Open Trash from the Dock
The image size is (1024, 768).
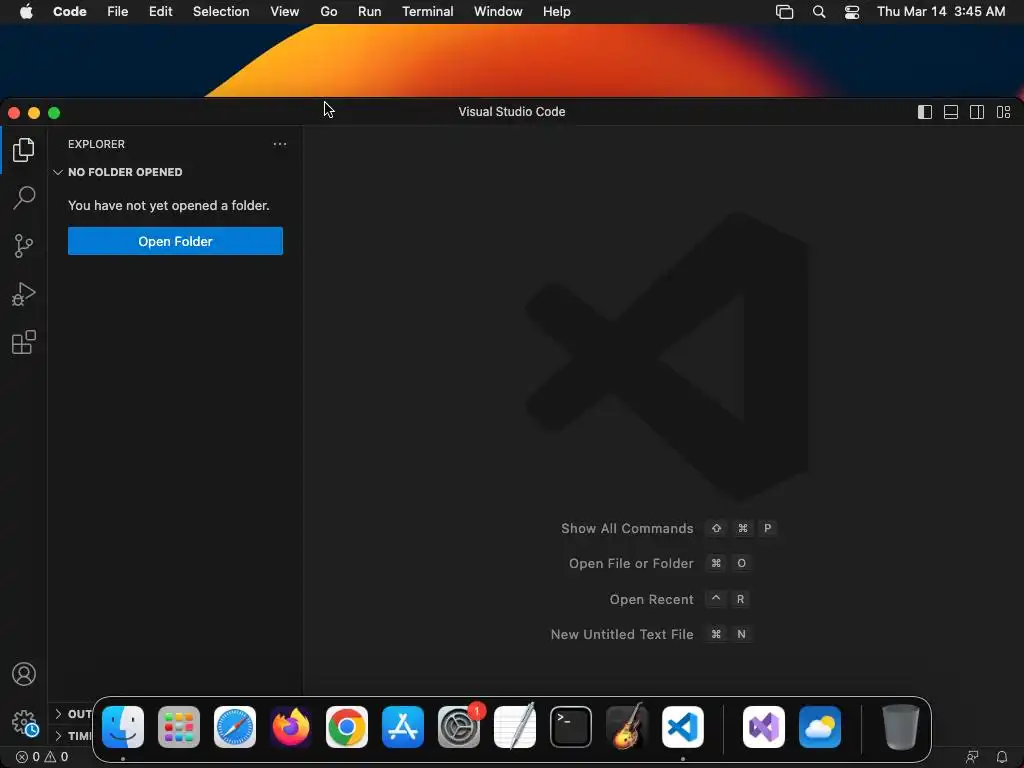(x=901, y=727)
